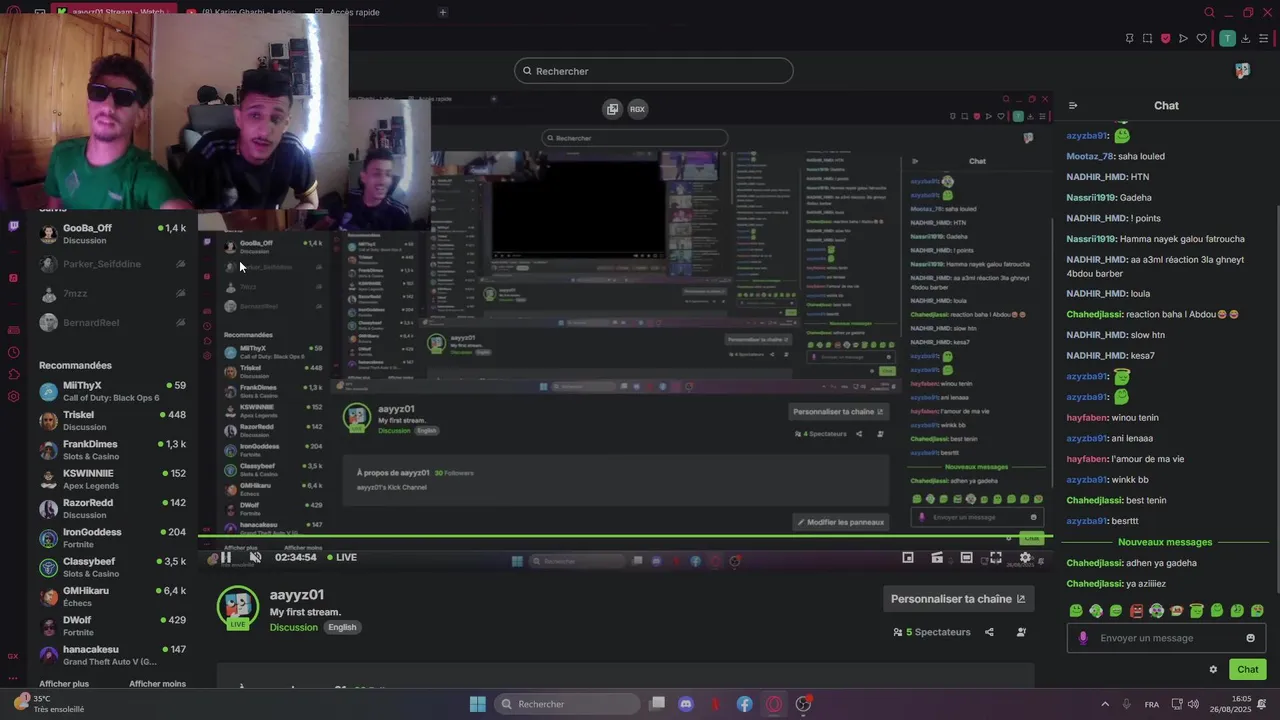Image resolution: width=1280 pixels, height=720 pixels.
Task: Open the BernardReel offline channel
Action: pyautogui.click(x=112, y=322)
